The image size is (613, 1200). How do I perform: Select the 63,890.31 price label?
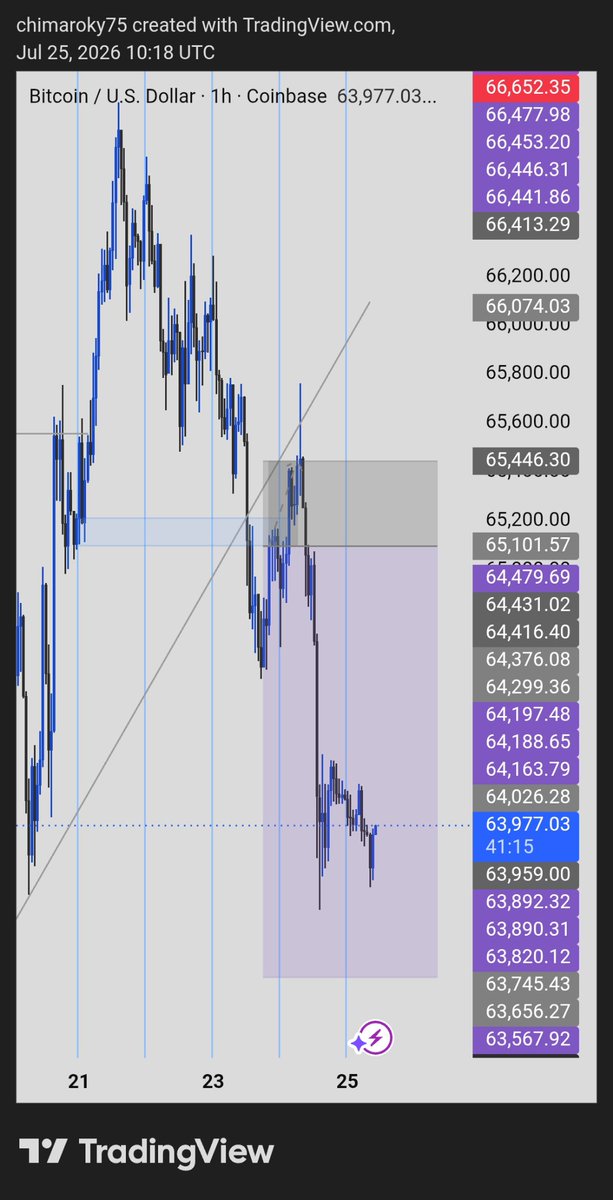coord(526,929)
